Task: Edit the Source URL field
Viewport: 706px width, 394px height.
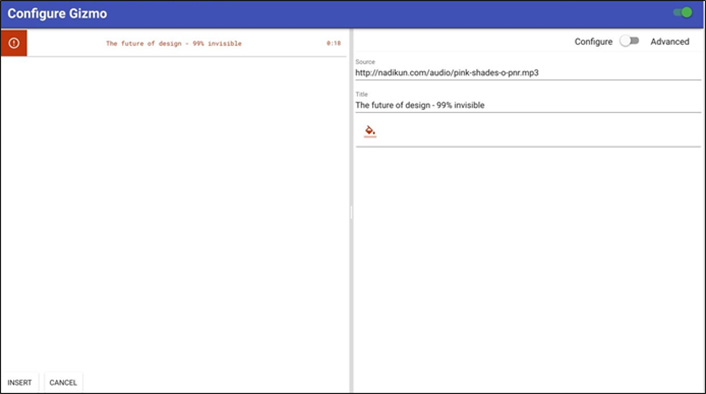Action: [528, 73]
